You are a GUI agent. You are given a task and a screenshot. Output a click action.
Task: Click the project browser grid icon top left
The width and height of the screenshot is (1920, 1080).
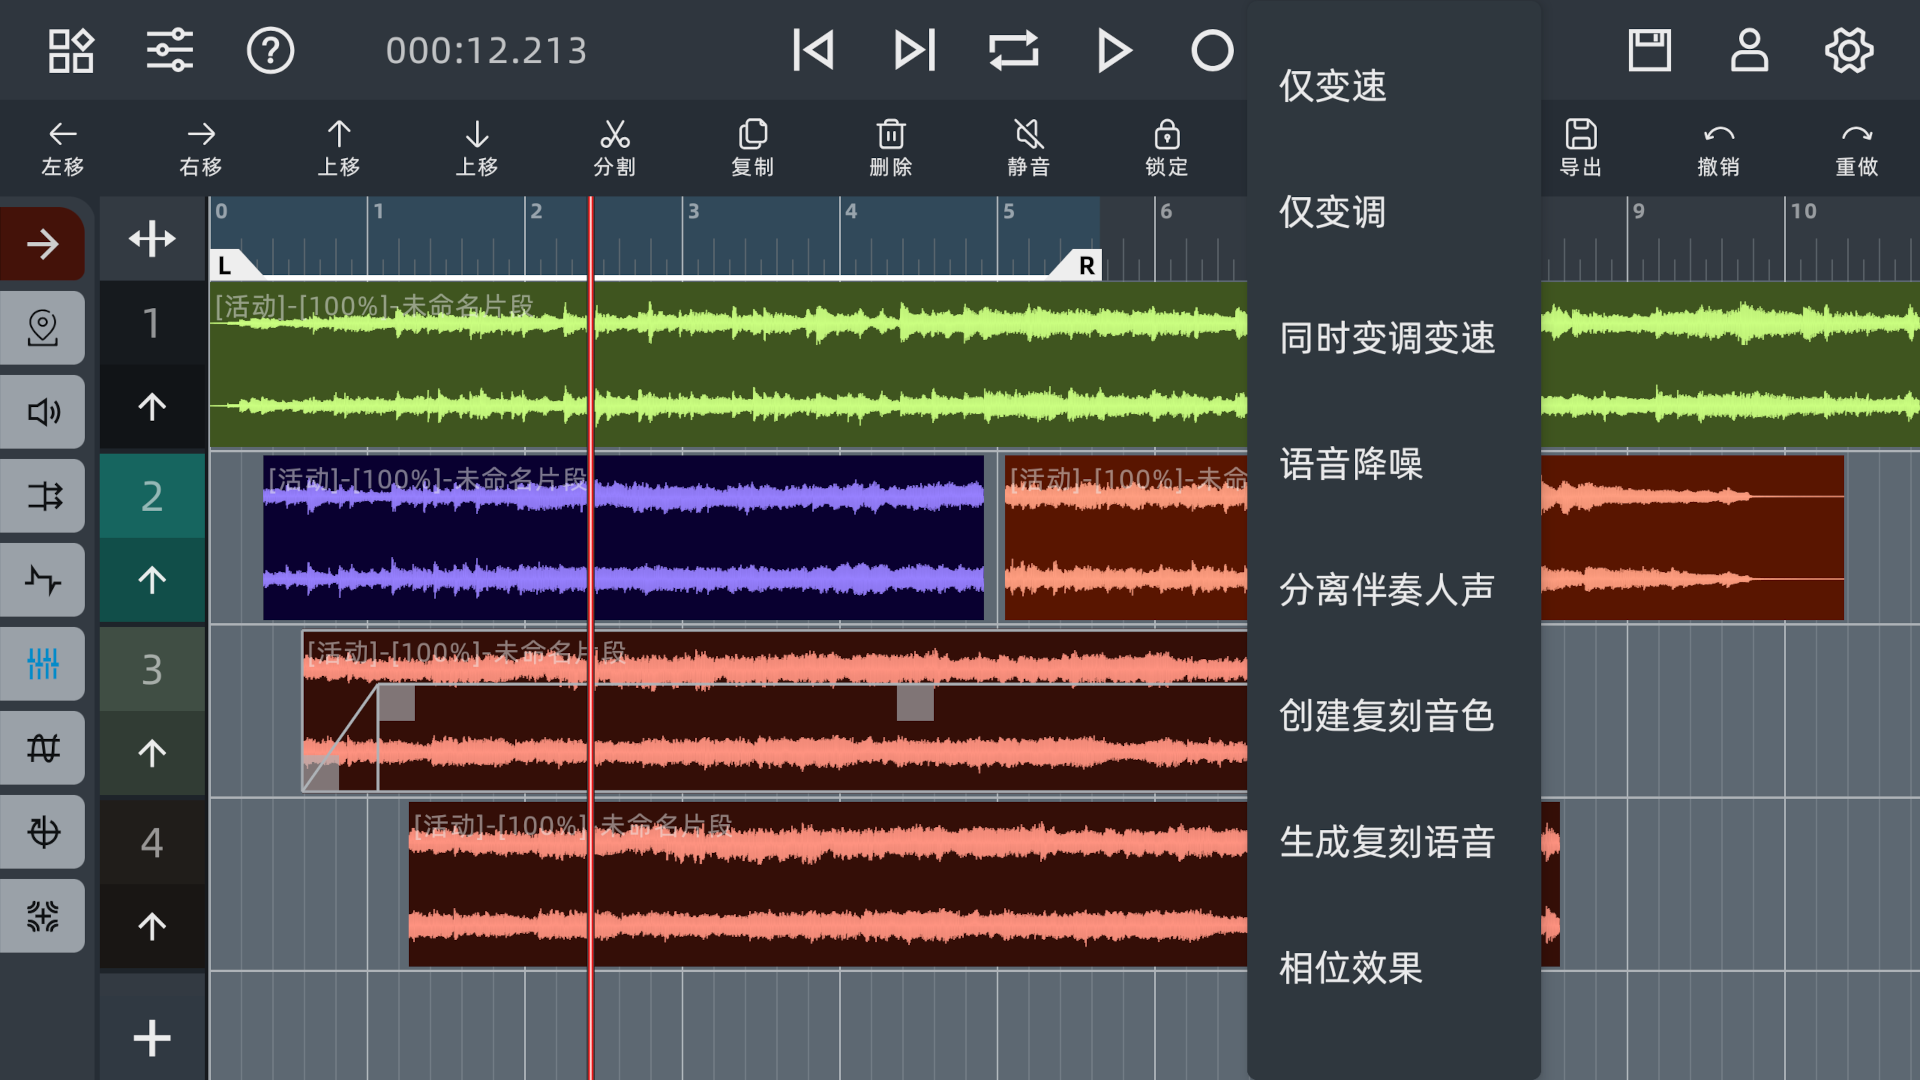(69, 50)
